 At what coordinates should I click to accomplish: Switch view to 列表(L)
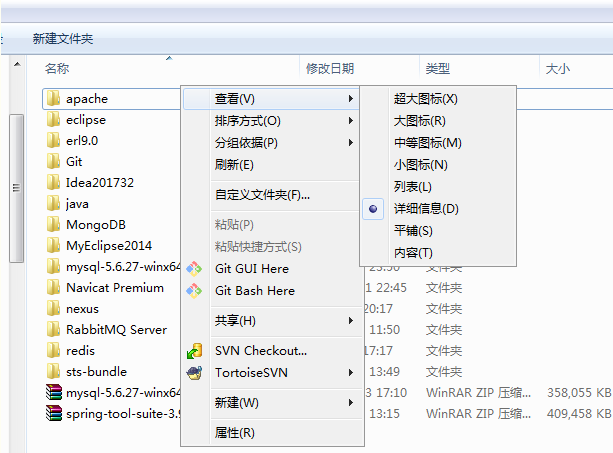click(412, 187)
